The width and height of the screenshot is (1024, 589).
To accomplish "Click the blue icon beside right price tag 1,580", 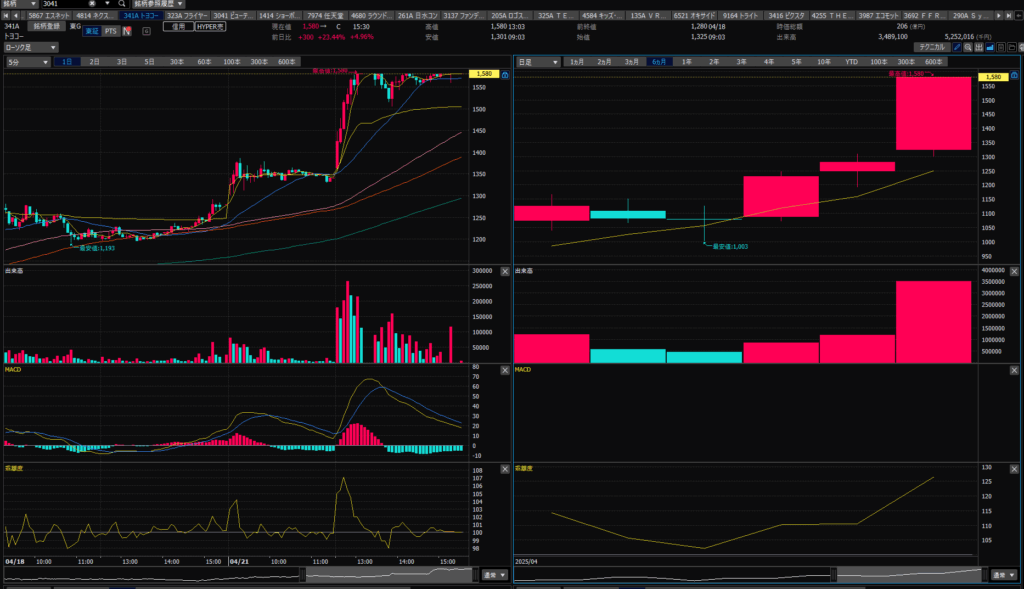I will point(1014,77).
